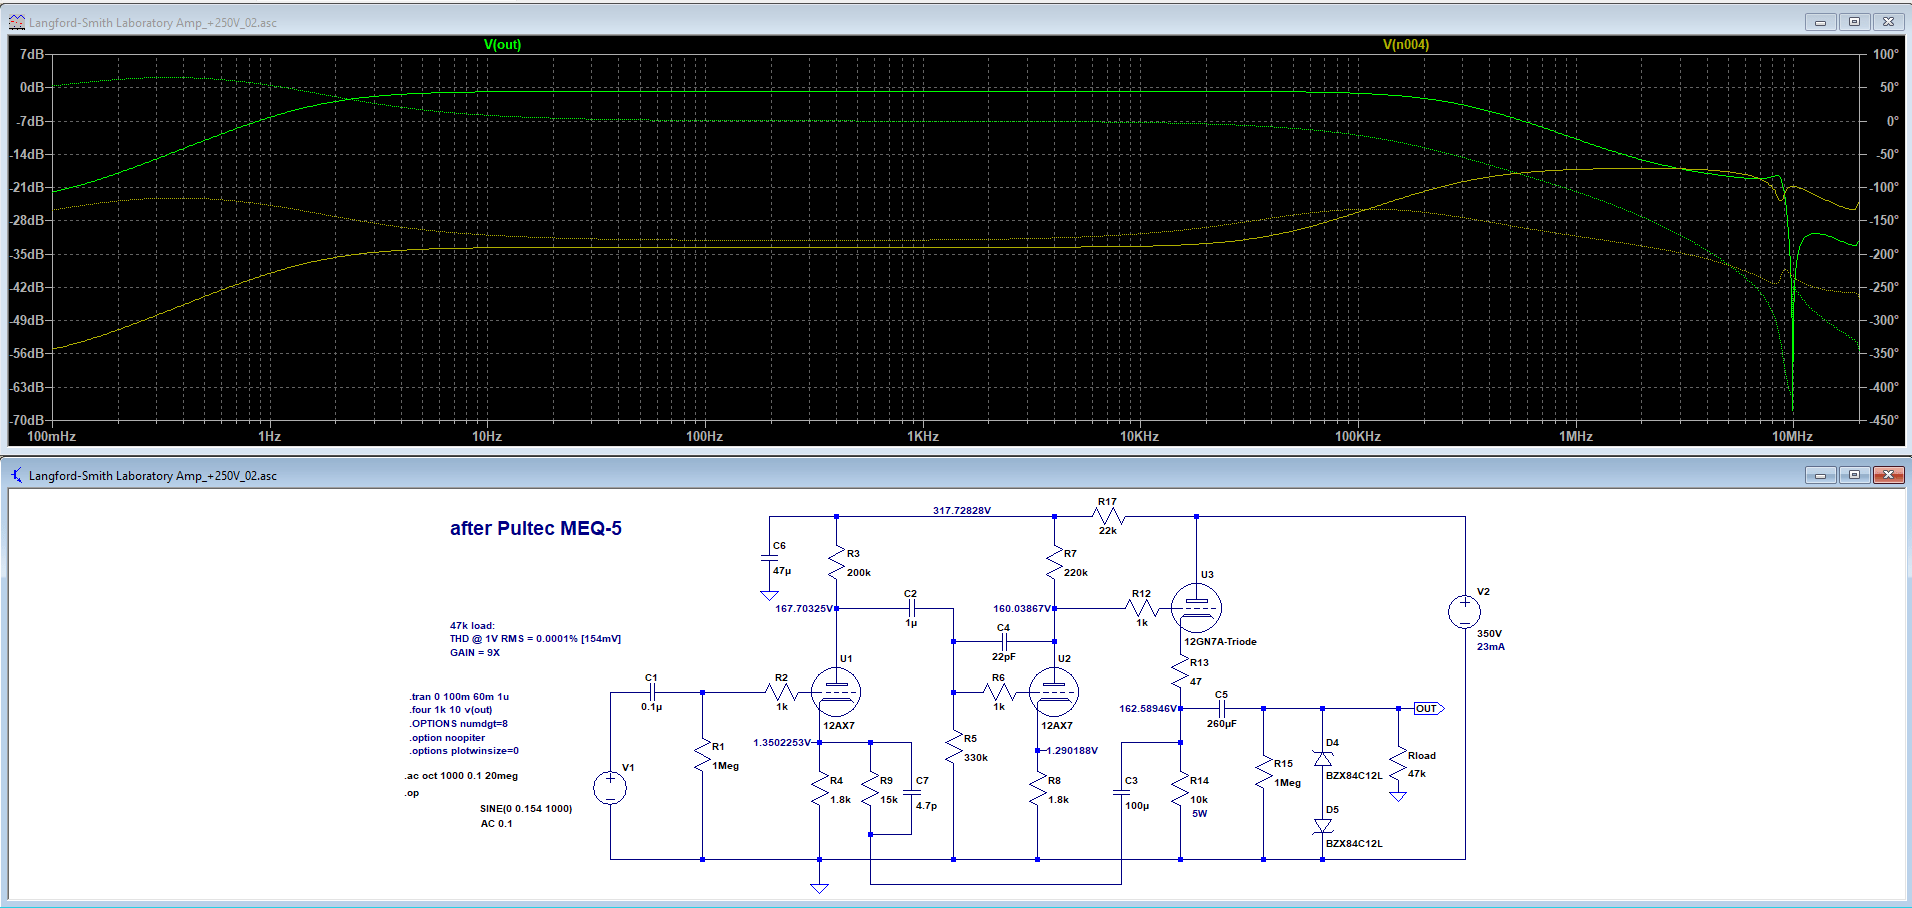
Task: Select capacitor C7 4.7p symbol
Action: click(911, 790)
